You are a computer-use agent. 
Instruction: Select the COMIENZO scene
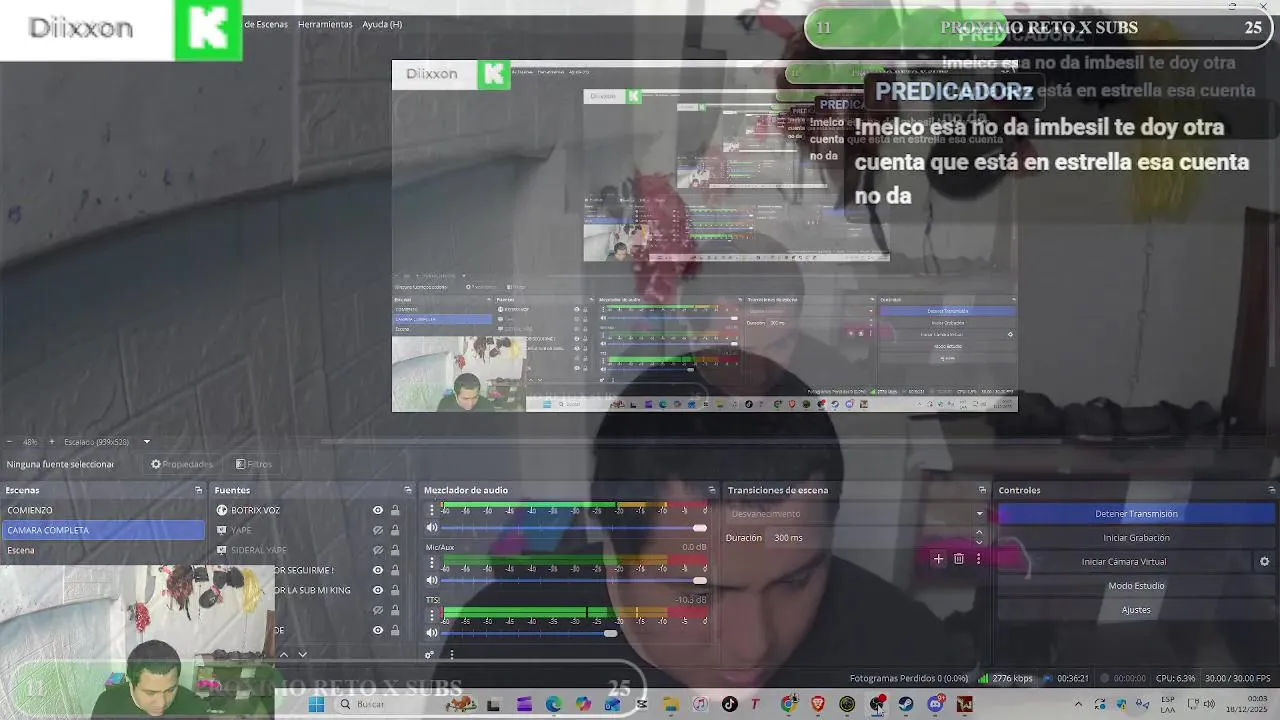tap(103, 510)
